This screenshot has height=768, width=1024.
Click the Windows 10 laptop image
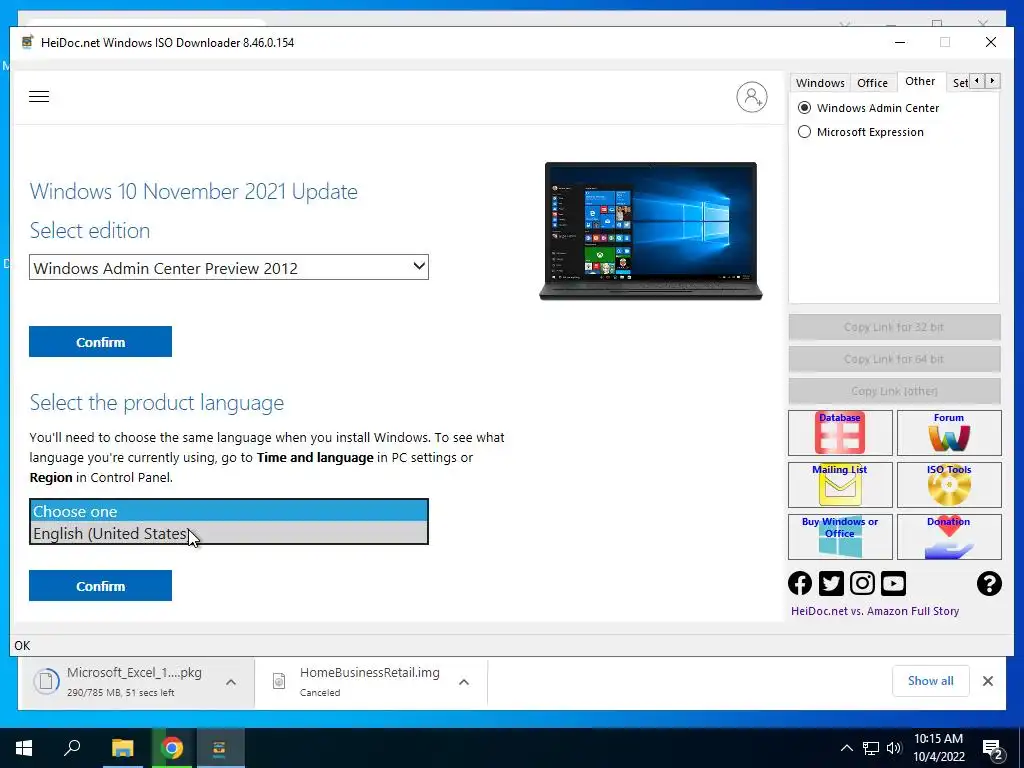[x=650, y=231]
